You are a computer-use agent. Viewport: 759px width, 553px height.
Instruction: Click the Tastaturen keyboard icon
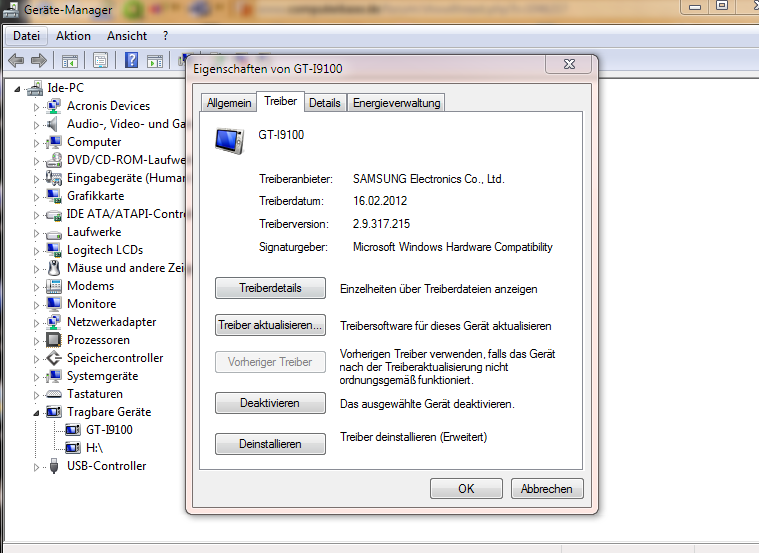tap(53, 394)
